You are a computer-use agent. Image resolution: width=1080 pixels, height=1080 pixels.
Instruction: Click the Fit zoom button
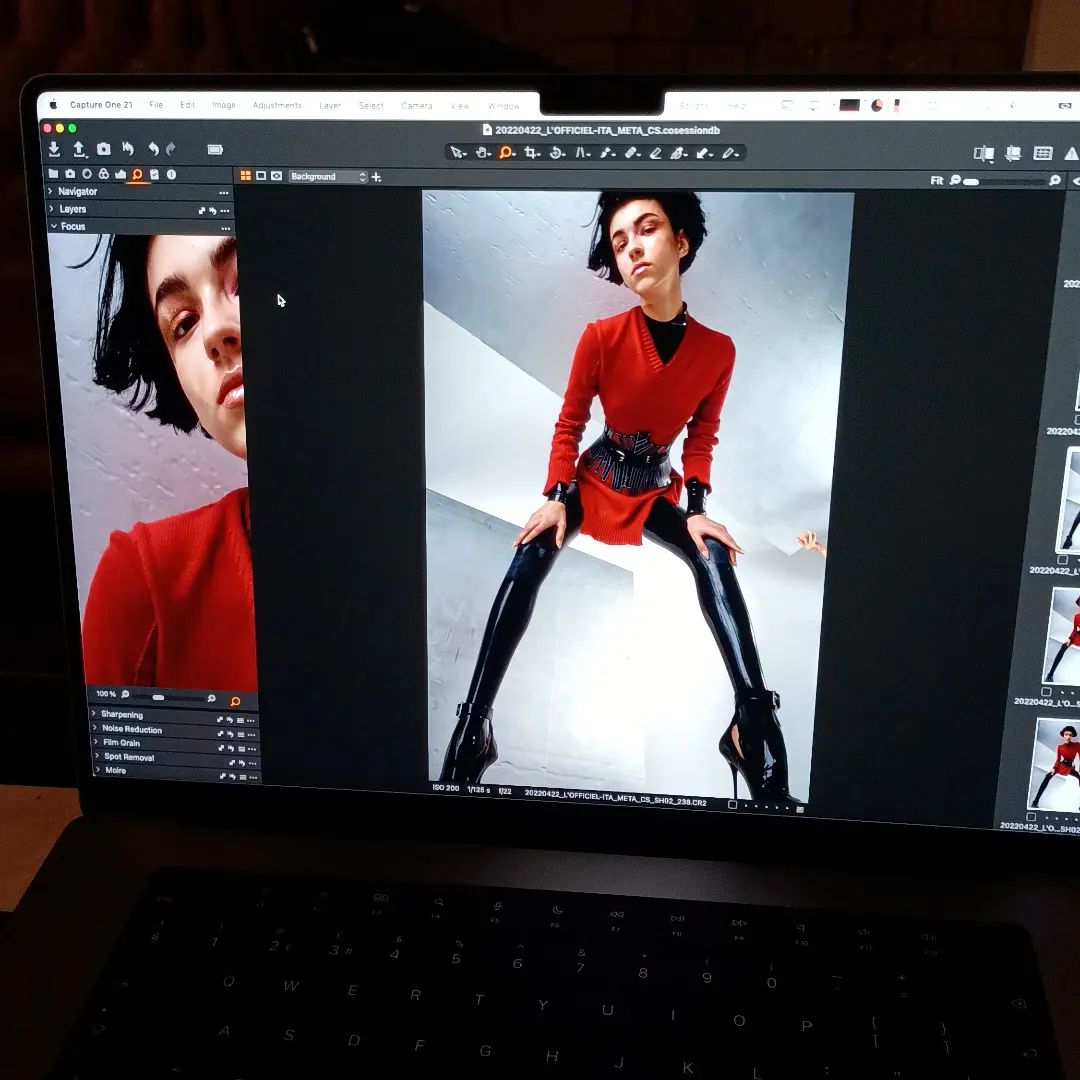936,180
